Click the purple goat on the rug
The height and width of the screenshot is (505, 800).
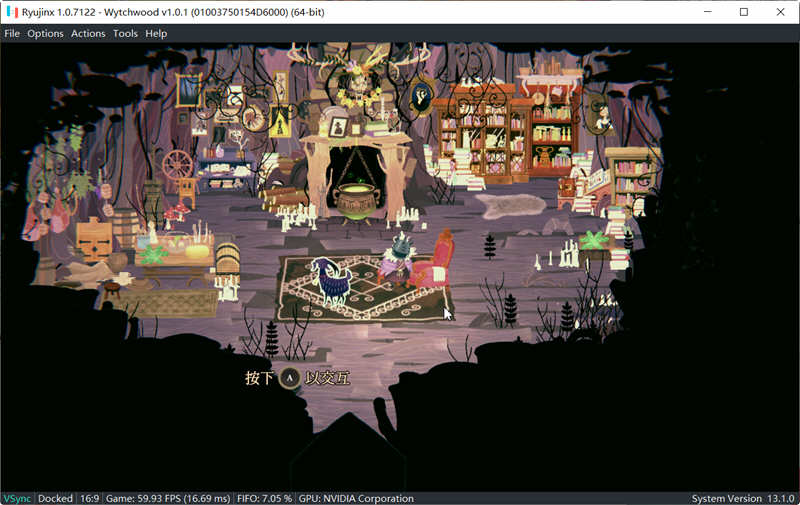(331, 281)
